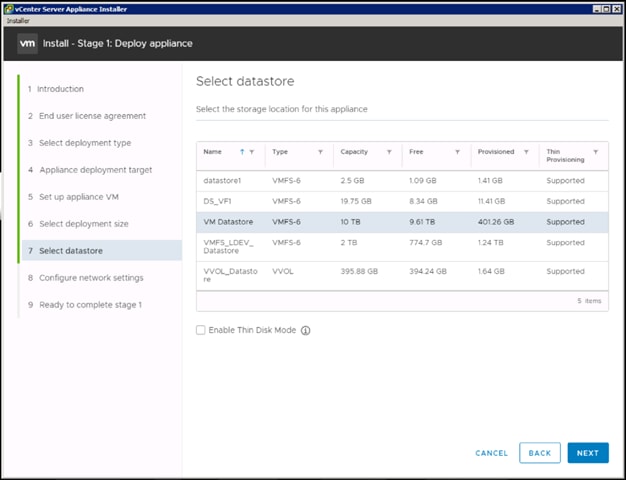The width and height of the screenshot is (626, 480).
Task: Click the VMware vm logo icon
Action: pyautogui.click(x=28, y=44)
